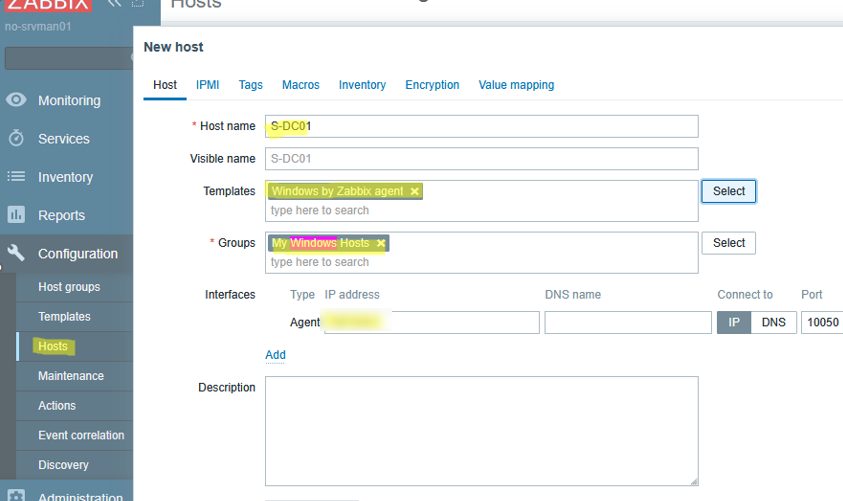The width and height of the screenshot is (843, 501).
Task: Click the Administration gear icon
Action: [16, 495]
